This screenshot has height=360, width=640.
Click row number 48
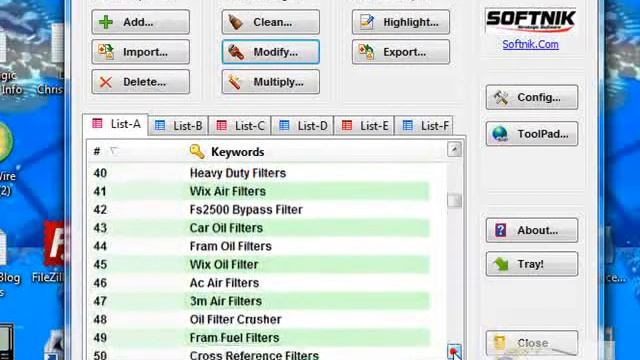[x=100, y=320]
